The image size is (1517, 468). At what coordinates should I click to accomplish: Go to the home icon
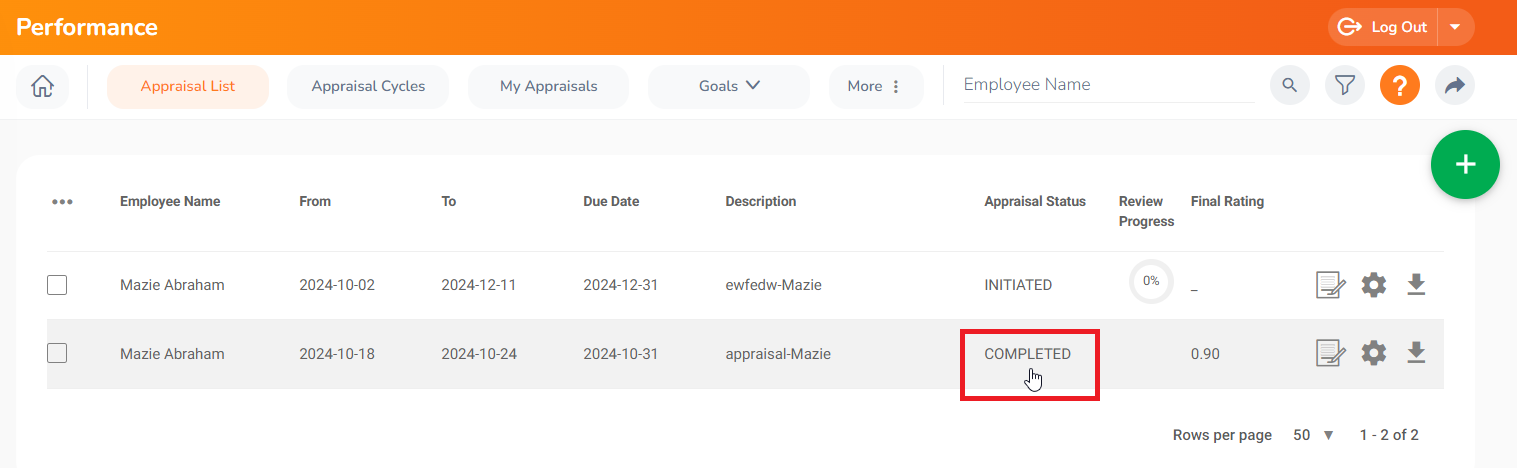pyautogui.click(x=43, y=87)
